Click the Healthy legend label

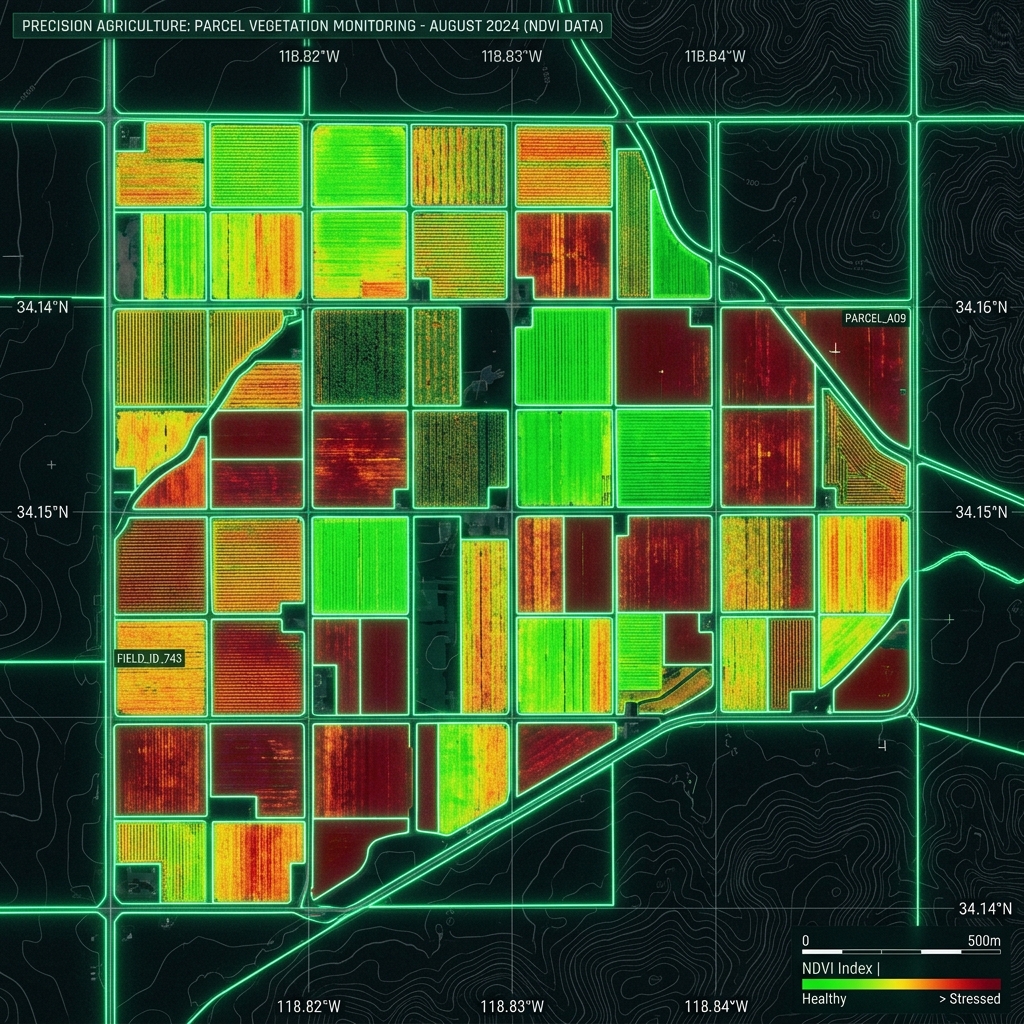point(824,999)
